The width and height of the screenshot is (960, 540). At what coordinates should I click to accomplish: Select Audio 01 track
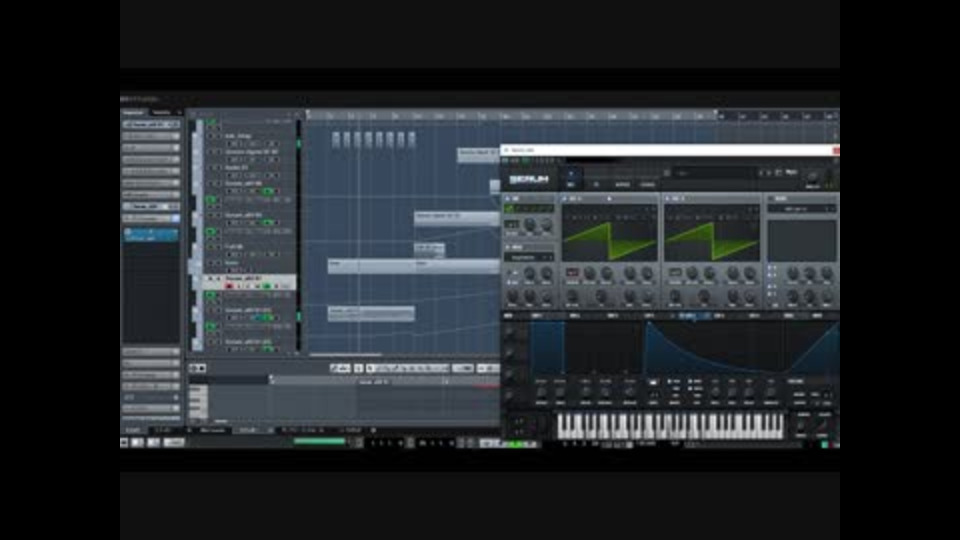(236, 167)
